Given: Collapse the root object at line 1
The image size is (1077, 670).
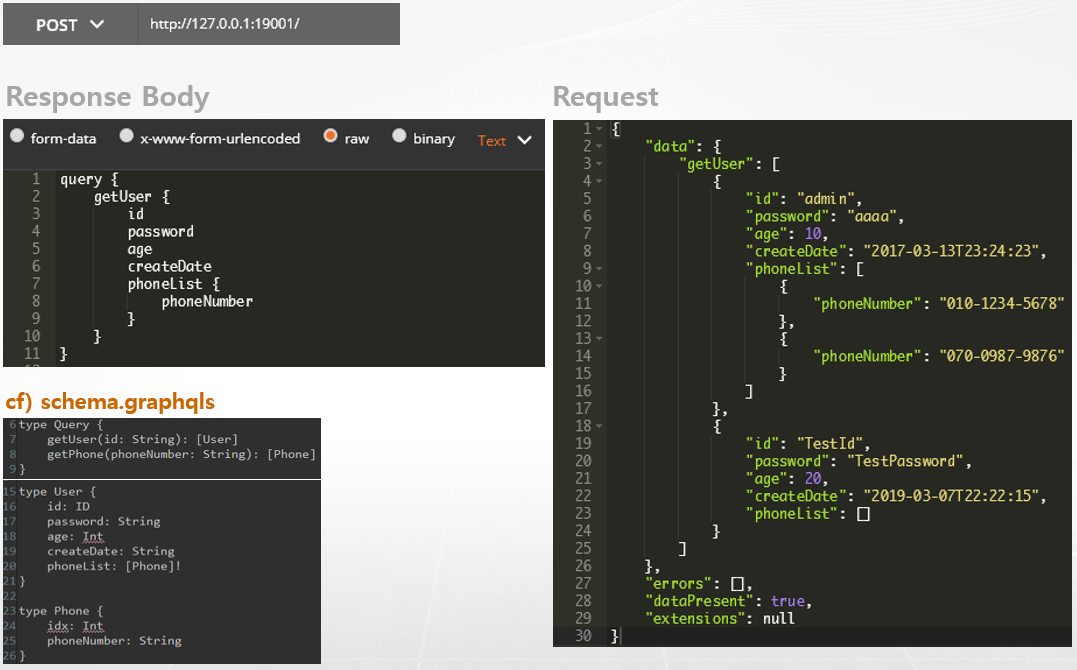Looking at the screenshot, I should (599, 129).
